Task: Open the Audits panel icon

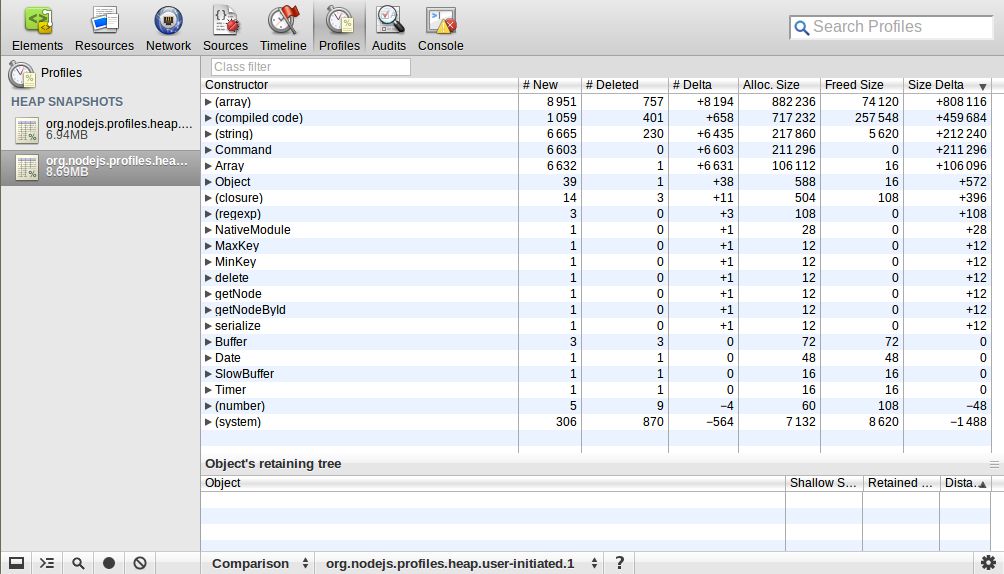Action: [x=389, y=20]
